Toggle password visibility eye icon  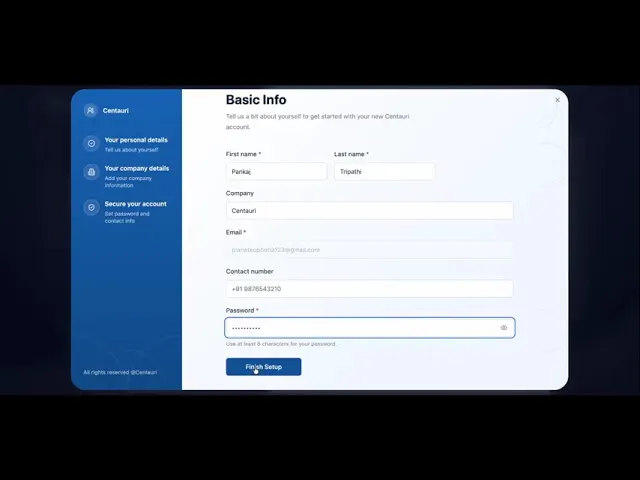click(504, 328)
